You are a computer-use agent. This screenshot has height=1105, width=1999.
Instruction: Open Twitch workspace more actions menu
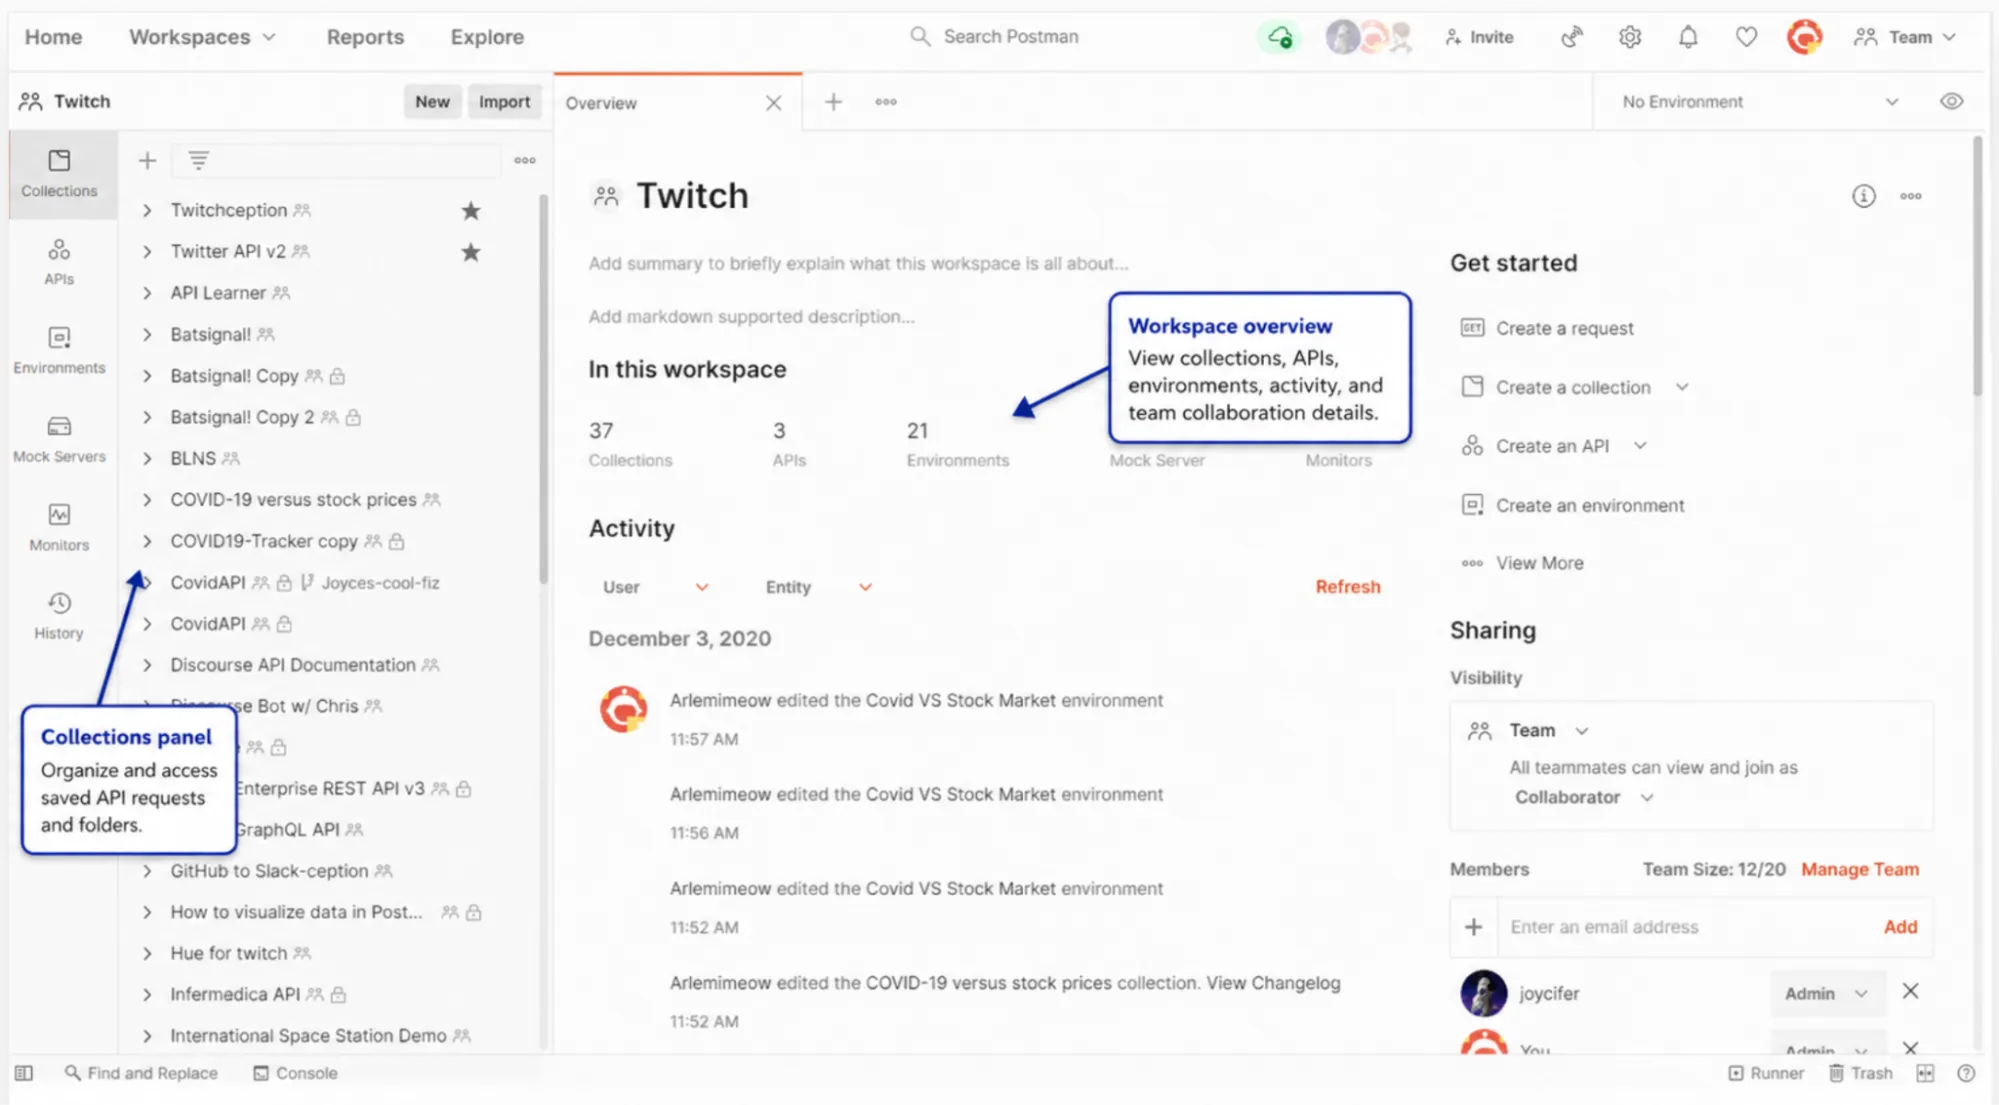(1911, 196)
